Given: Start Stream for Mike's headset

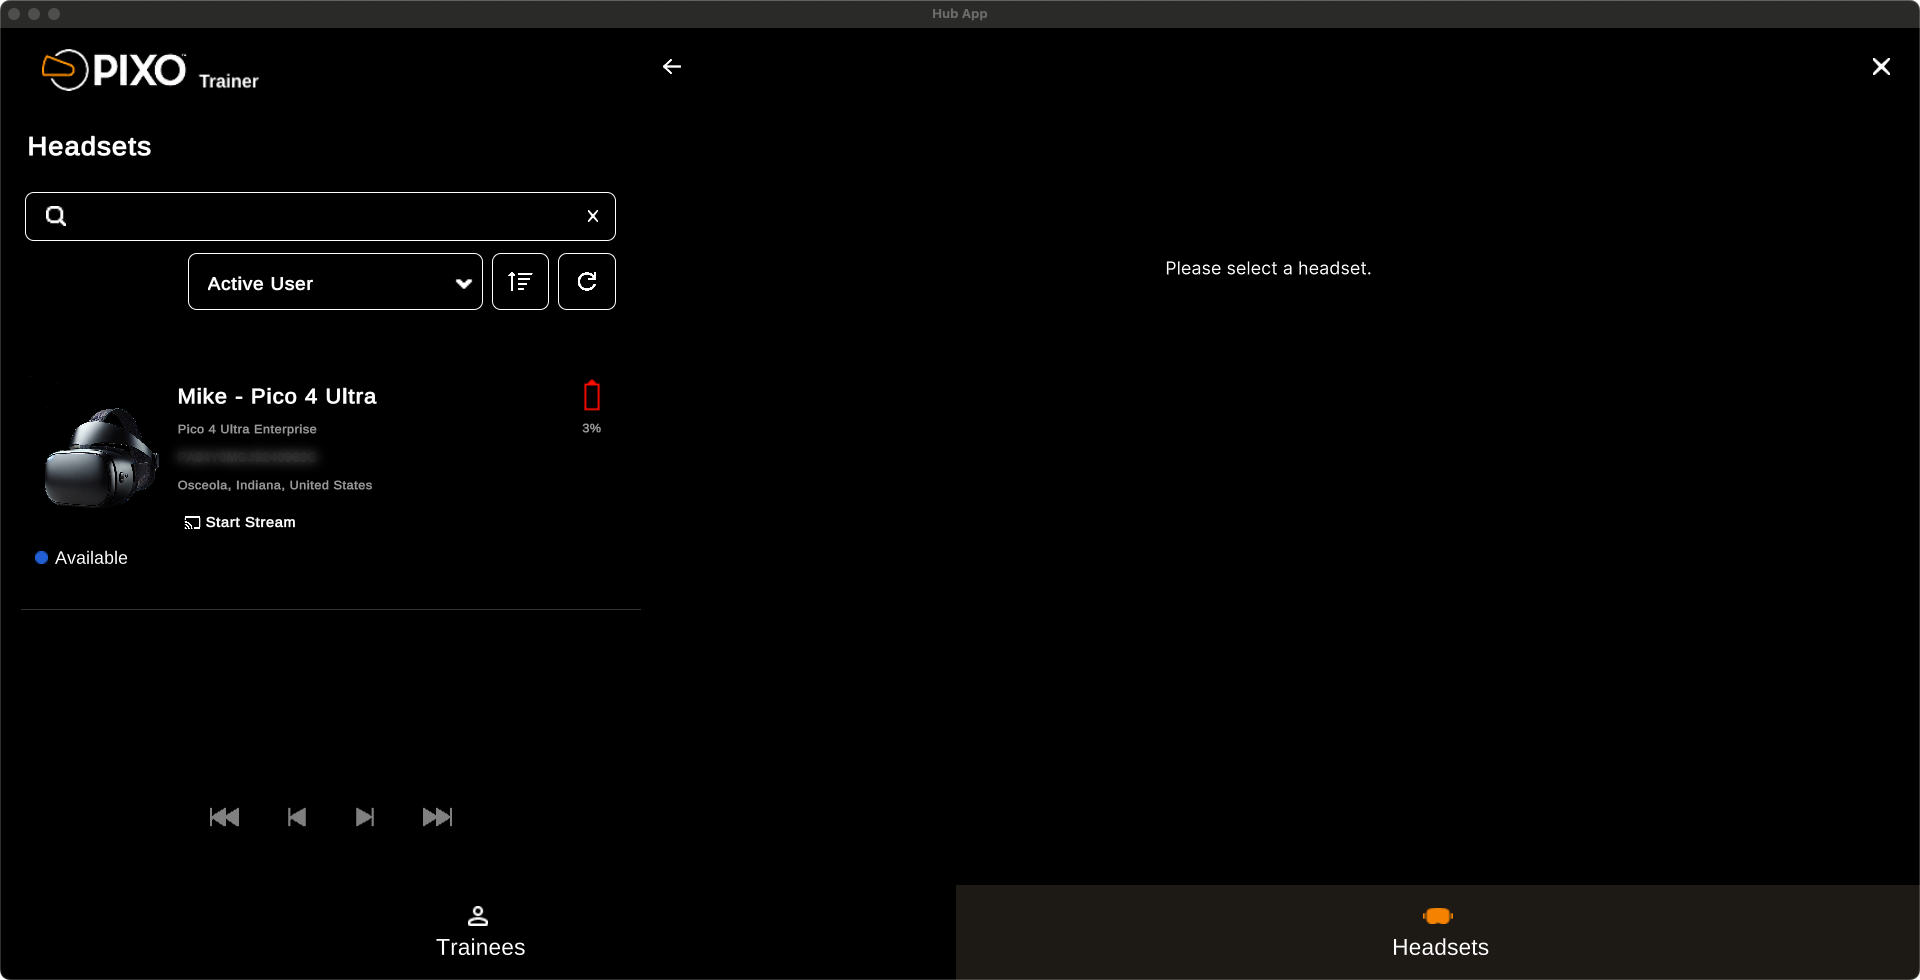Looking at the screenshot, I should (x=240, y=522).
